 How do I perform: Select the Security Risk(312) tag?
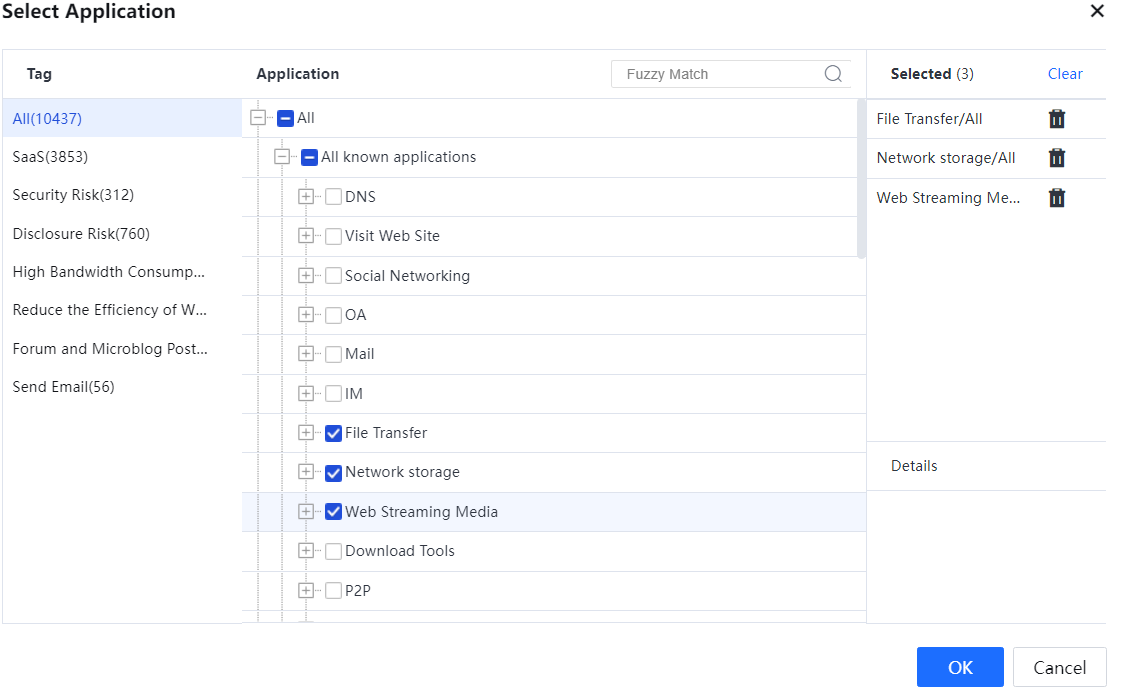[73, 195]
